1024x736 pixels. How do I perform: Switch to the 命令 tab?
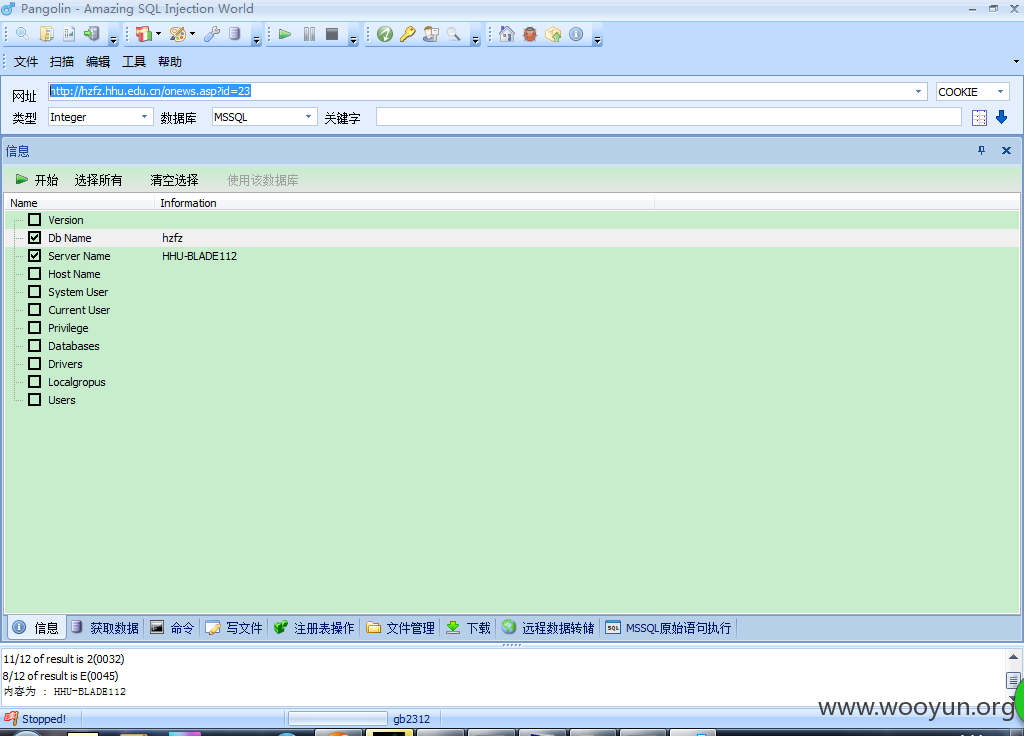(x=172, y=628)
